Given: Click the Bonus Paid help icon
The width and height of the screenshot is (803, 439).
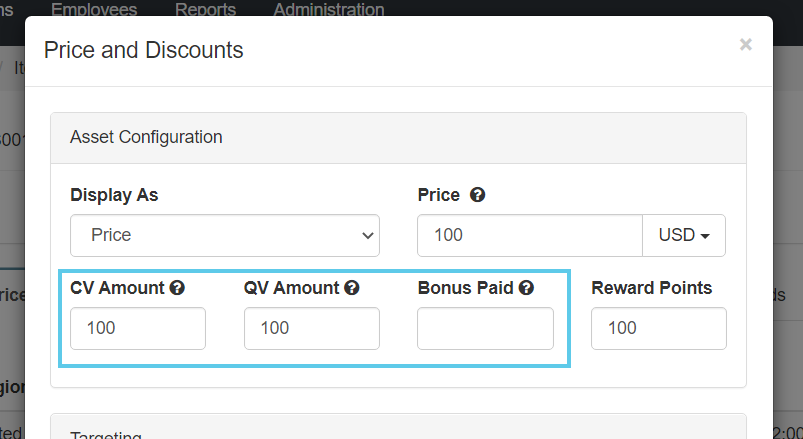Looking at the screenshot, I should pyautogui.click(x=526, y=288).
